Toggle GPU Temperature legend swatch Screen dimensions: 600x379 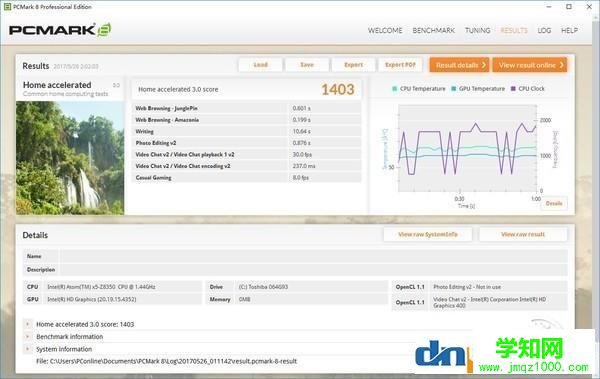453,89
